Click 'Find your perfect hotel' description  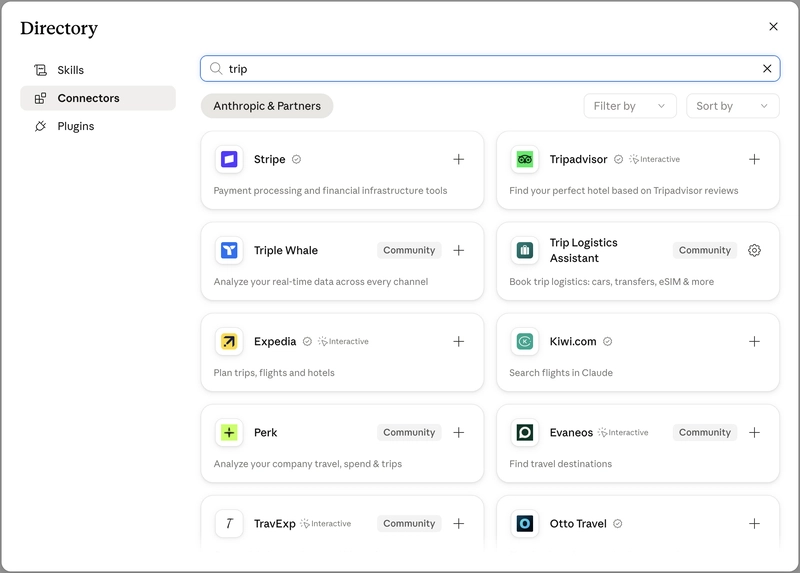(623, 190)
